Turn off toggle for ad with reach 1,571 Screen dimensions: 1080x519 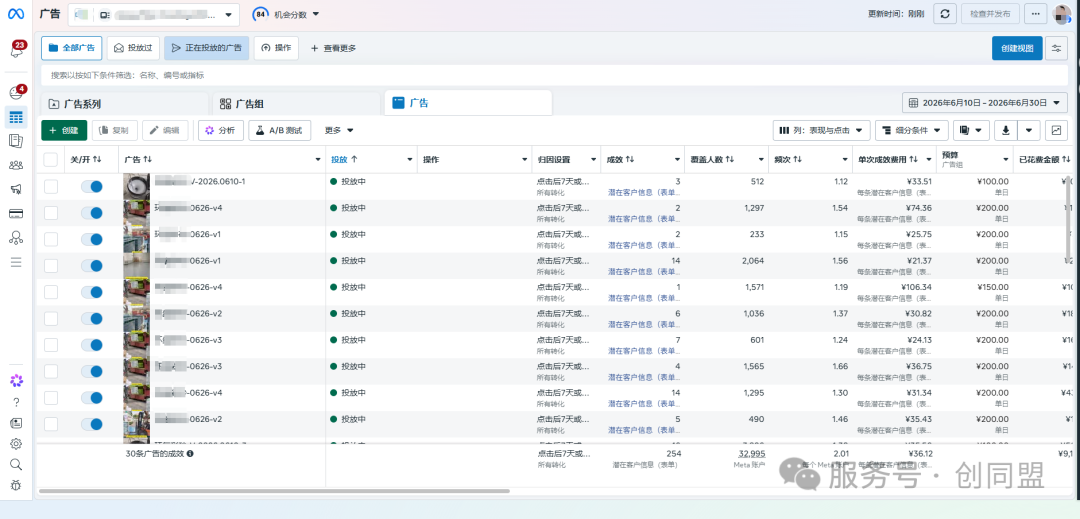92,292
